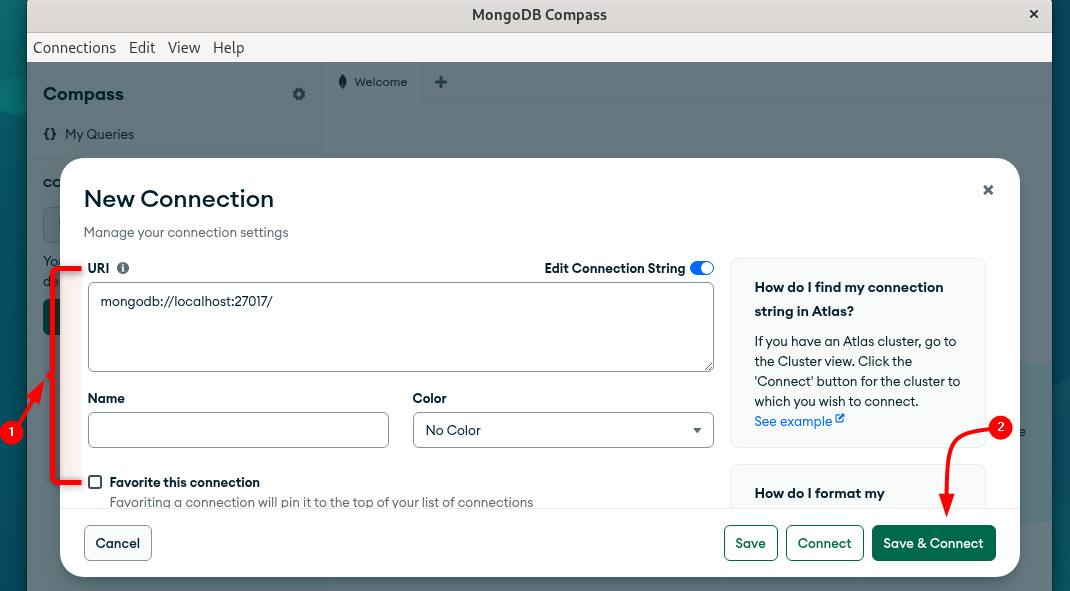This screenshot has height=591, width=1070.
Task: Click the My Queries braces icon
Action: (50, 134)
